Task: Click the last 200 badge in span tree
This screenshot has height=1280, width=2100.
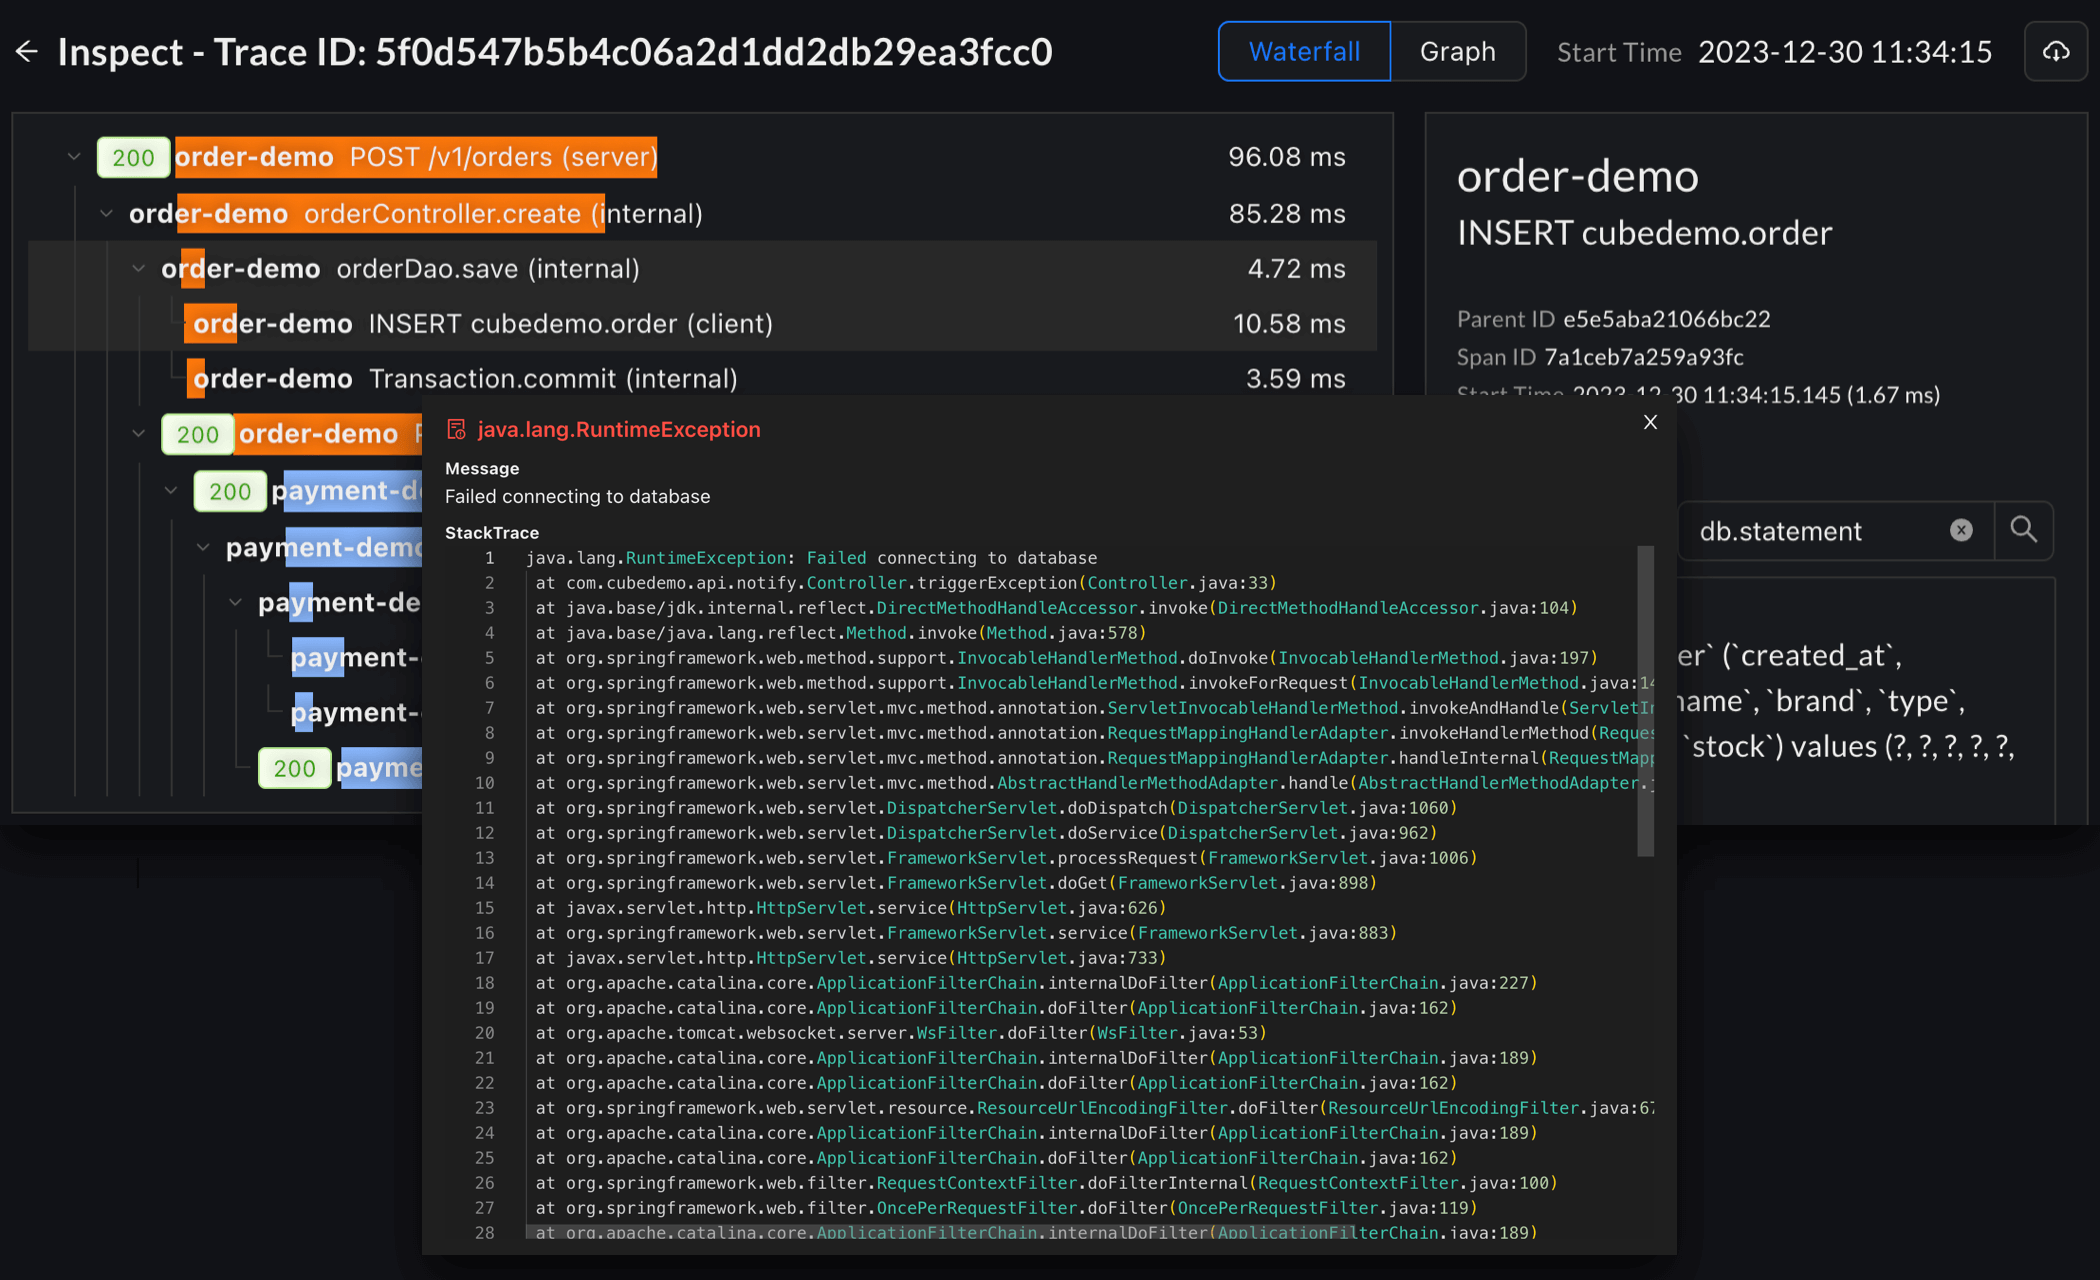Action: click(x=294, y=768)
